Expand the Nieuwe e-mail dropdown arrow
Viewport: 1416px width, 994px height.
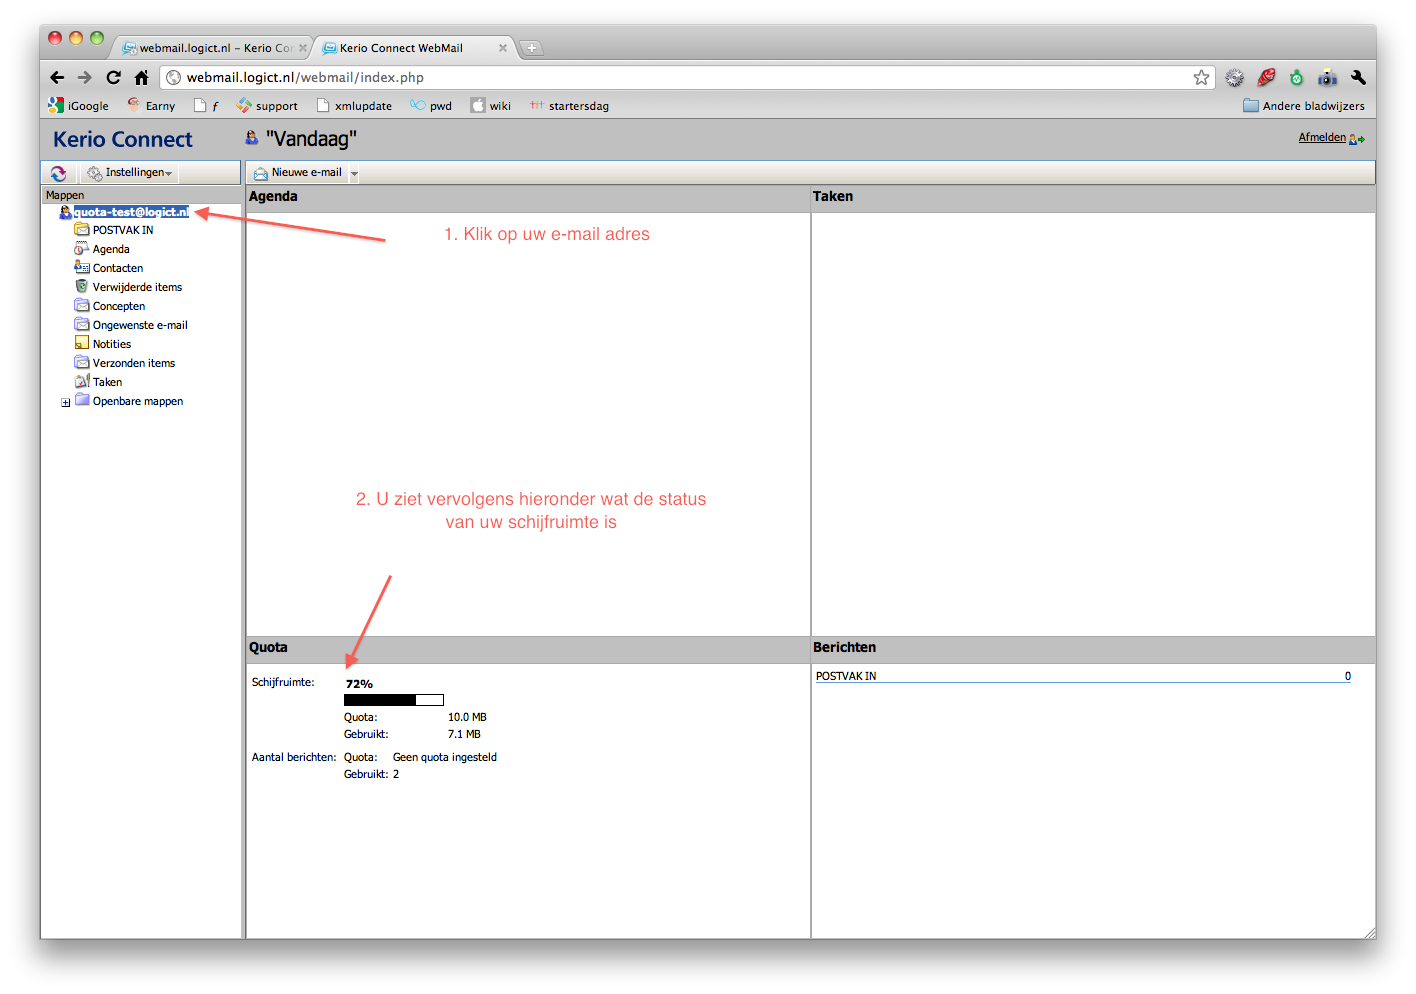[x=354, y=174]
